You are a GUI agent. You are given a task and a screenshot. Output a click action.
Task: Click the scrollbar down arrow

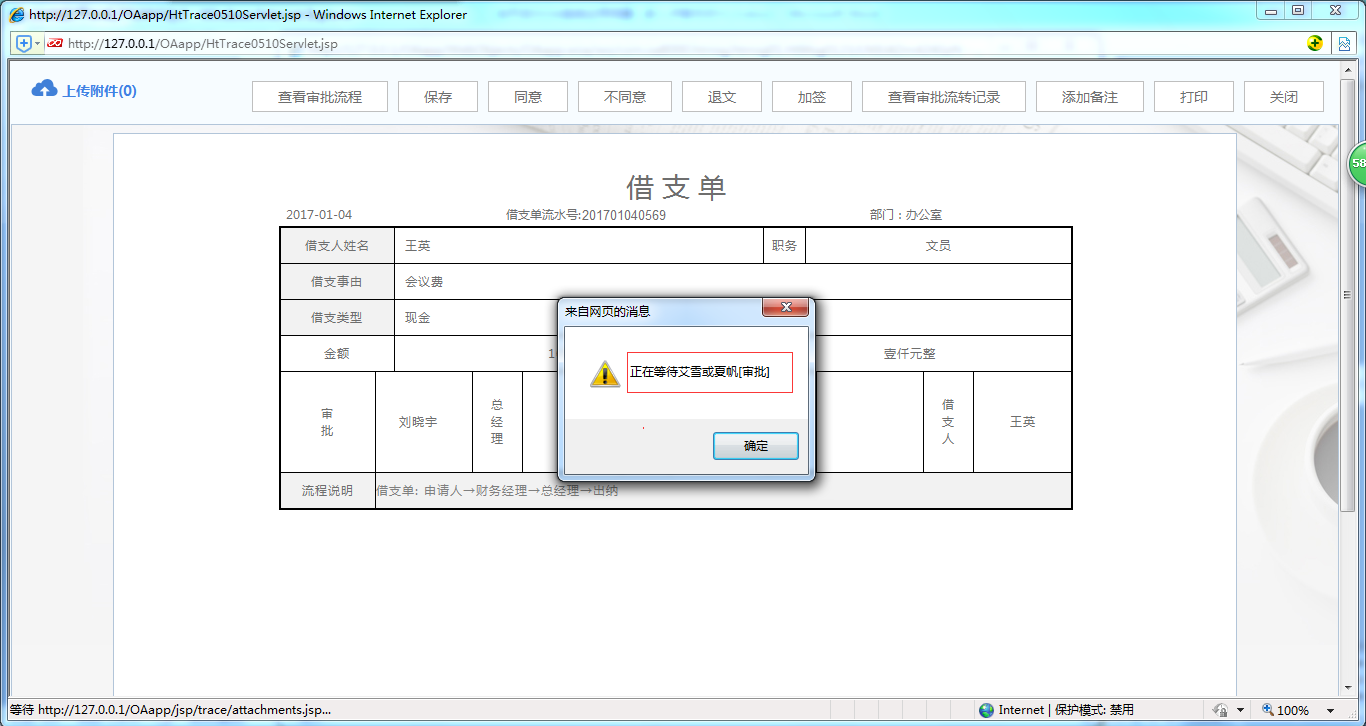pos(1347,688)
